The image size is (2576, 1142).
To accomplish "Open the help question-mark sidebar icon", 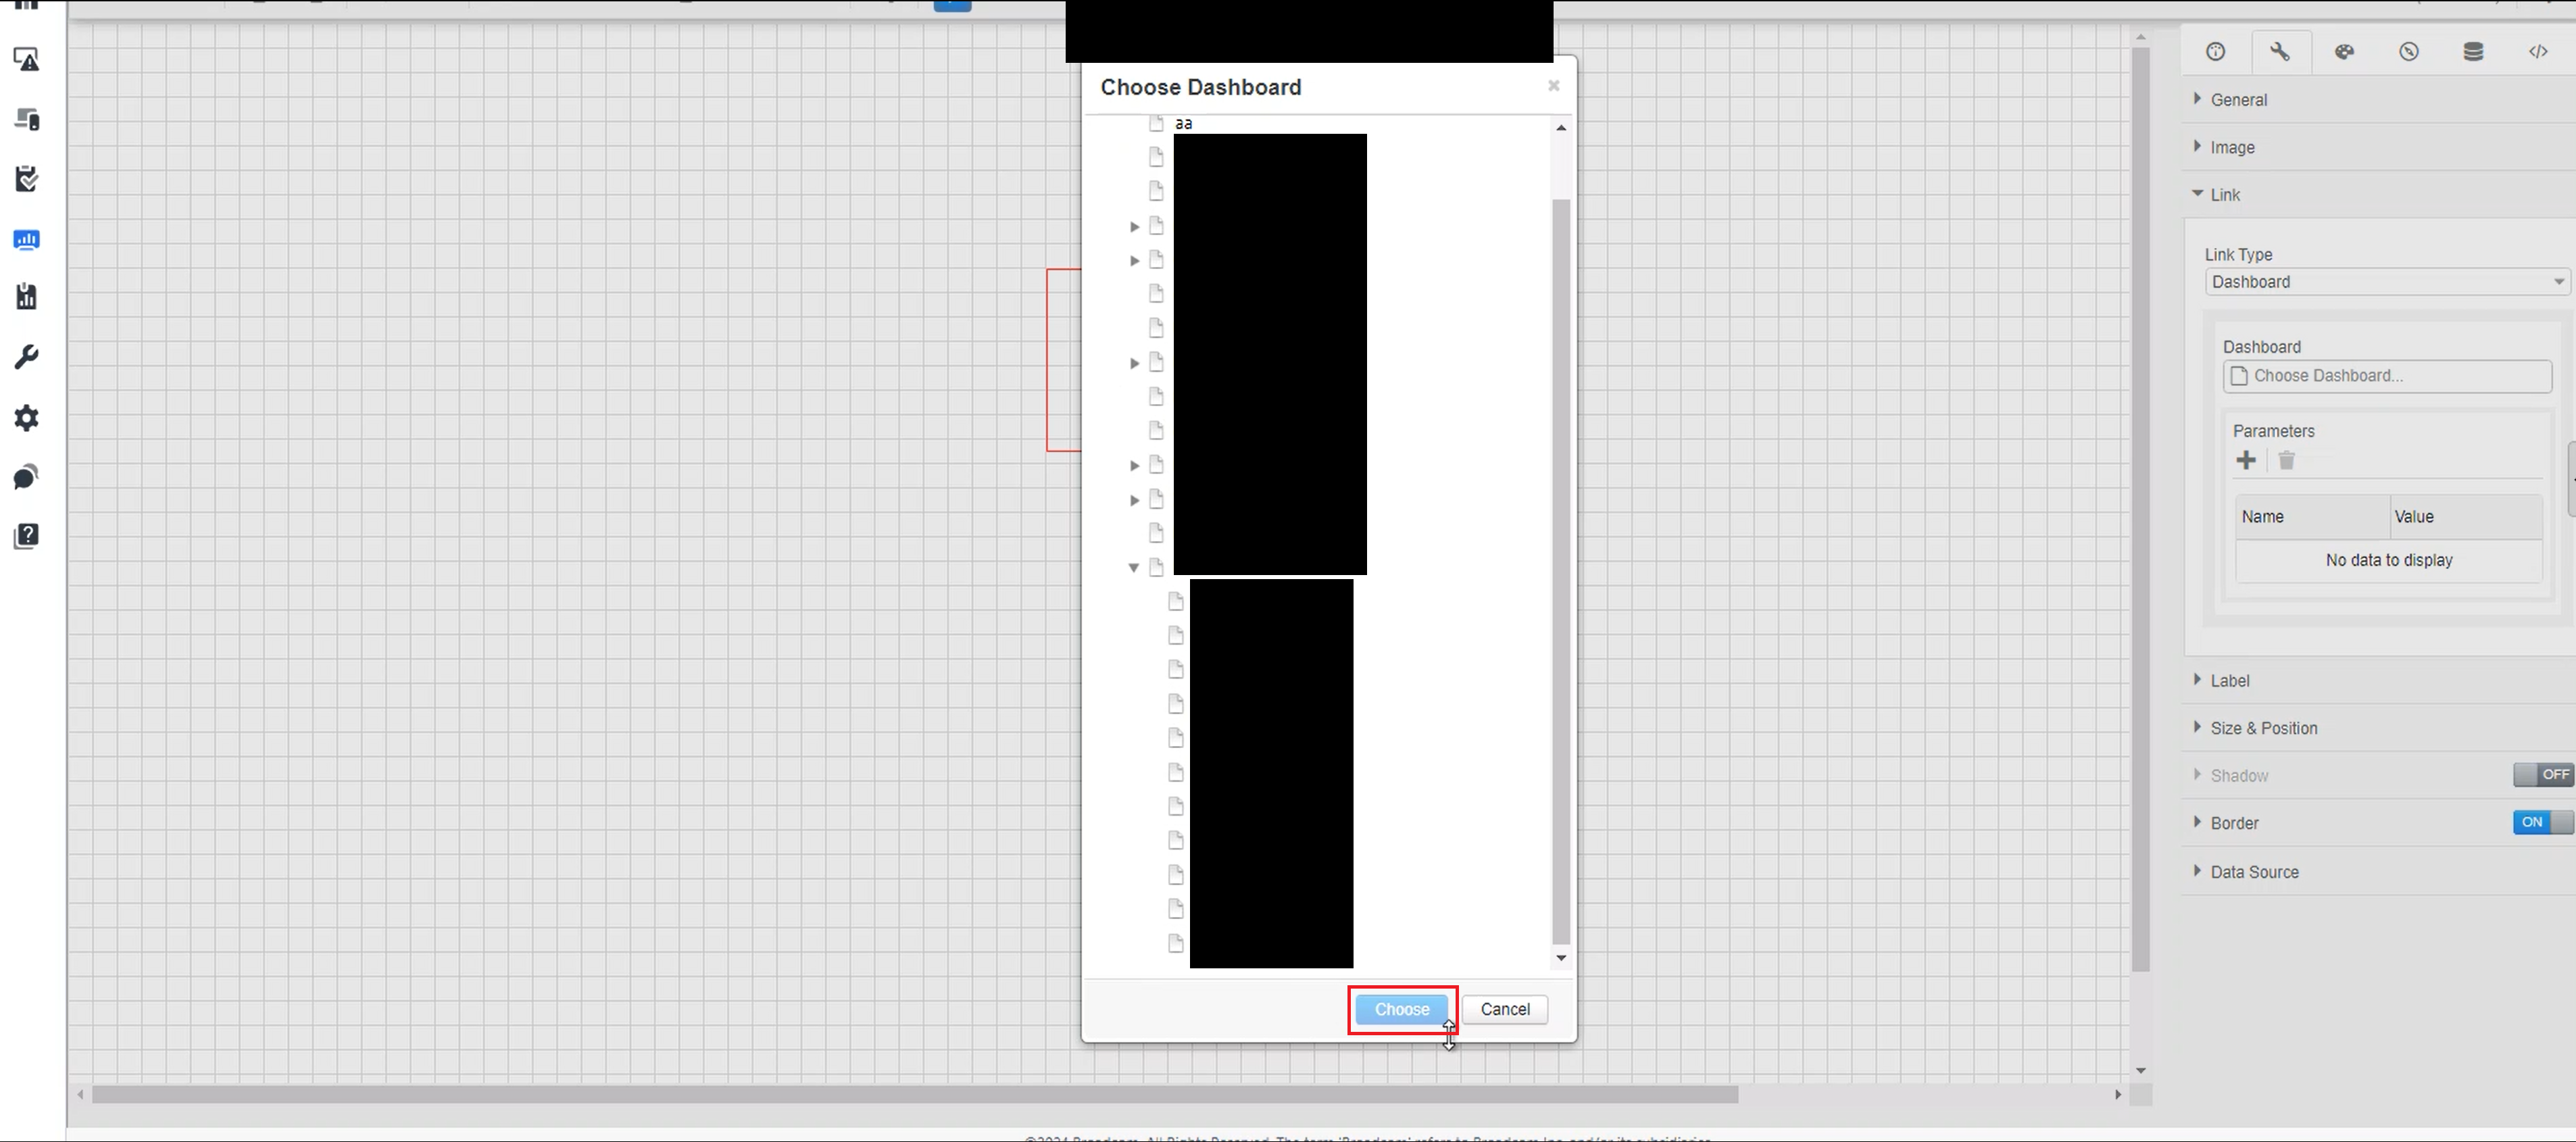I will [x=27, y=536].
